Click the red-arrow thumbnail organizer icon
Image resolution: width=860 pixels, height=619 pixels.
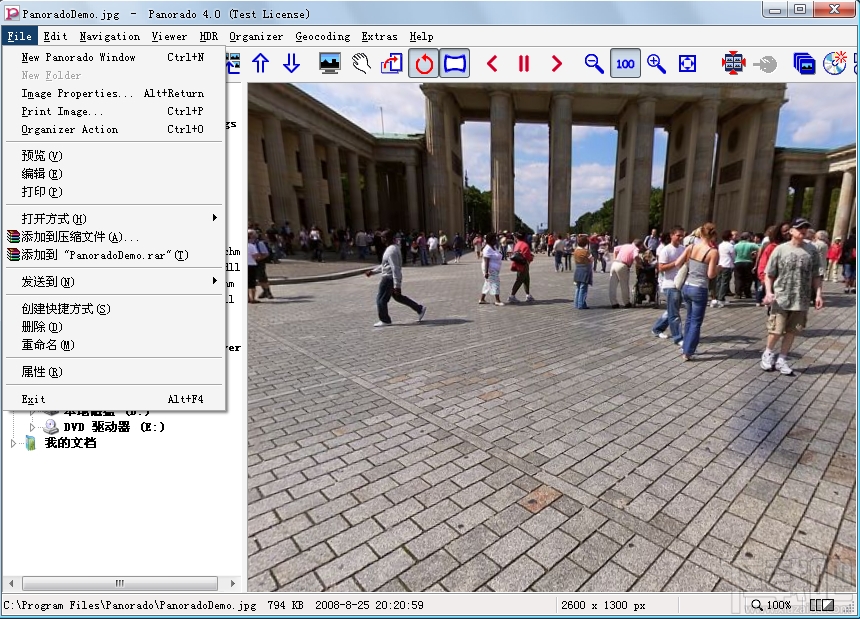click(x=733, y=64)
